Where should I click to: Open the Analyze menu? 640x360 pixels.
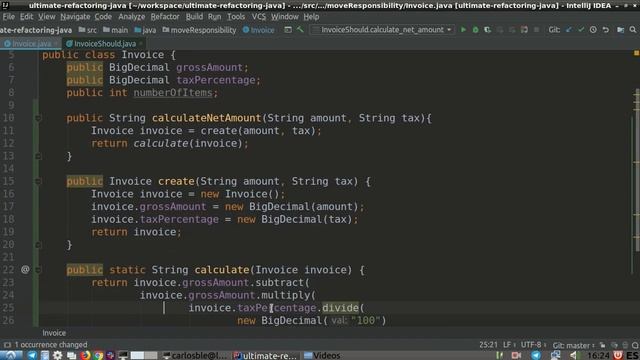pyautogui.click(x=131, y=17)
